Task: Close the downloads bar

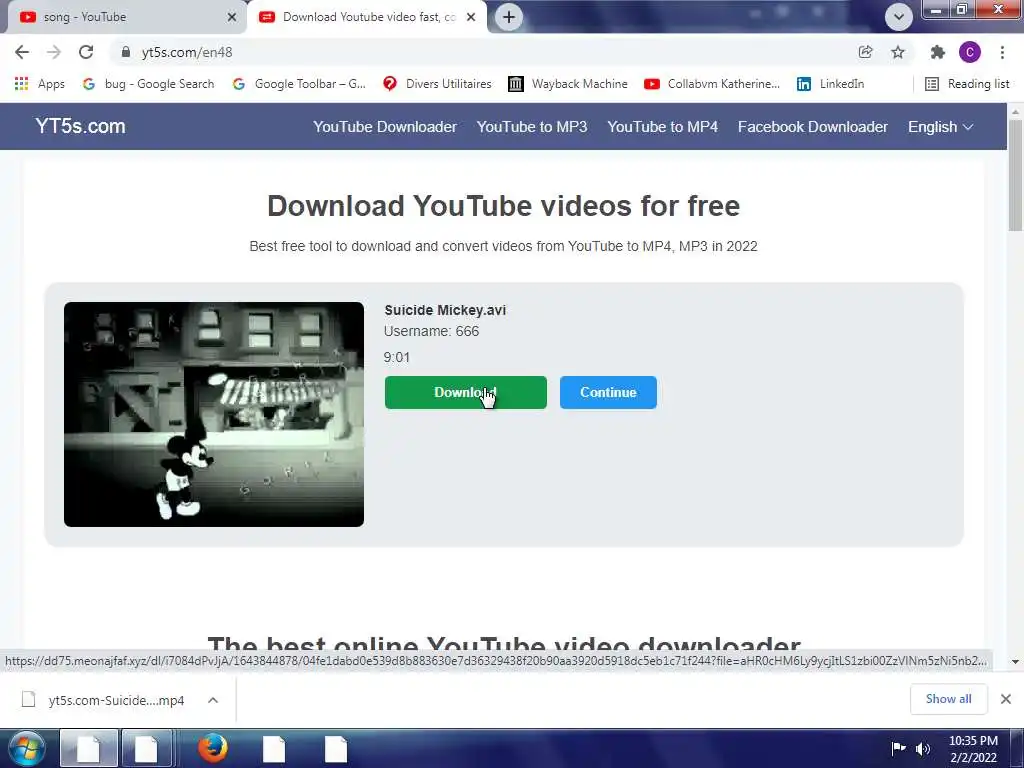Action: pos(1006,699)
